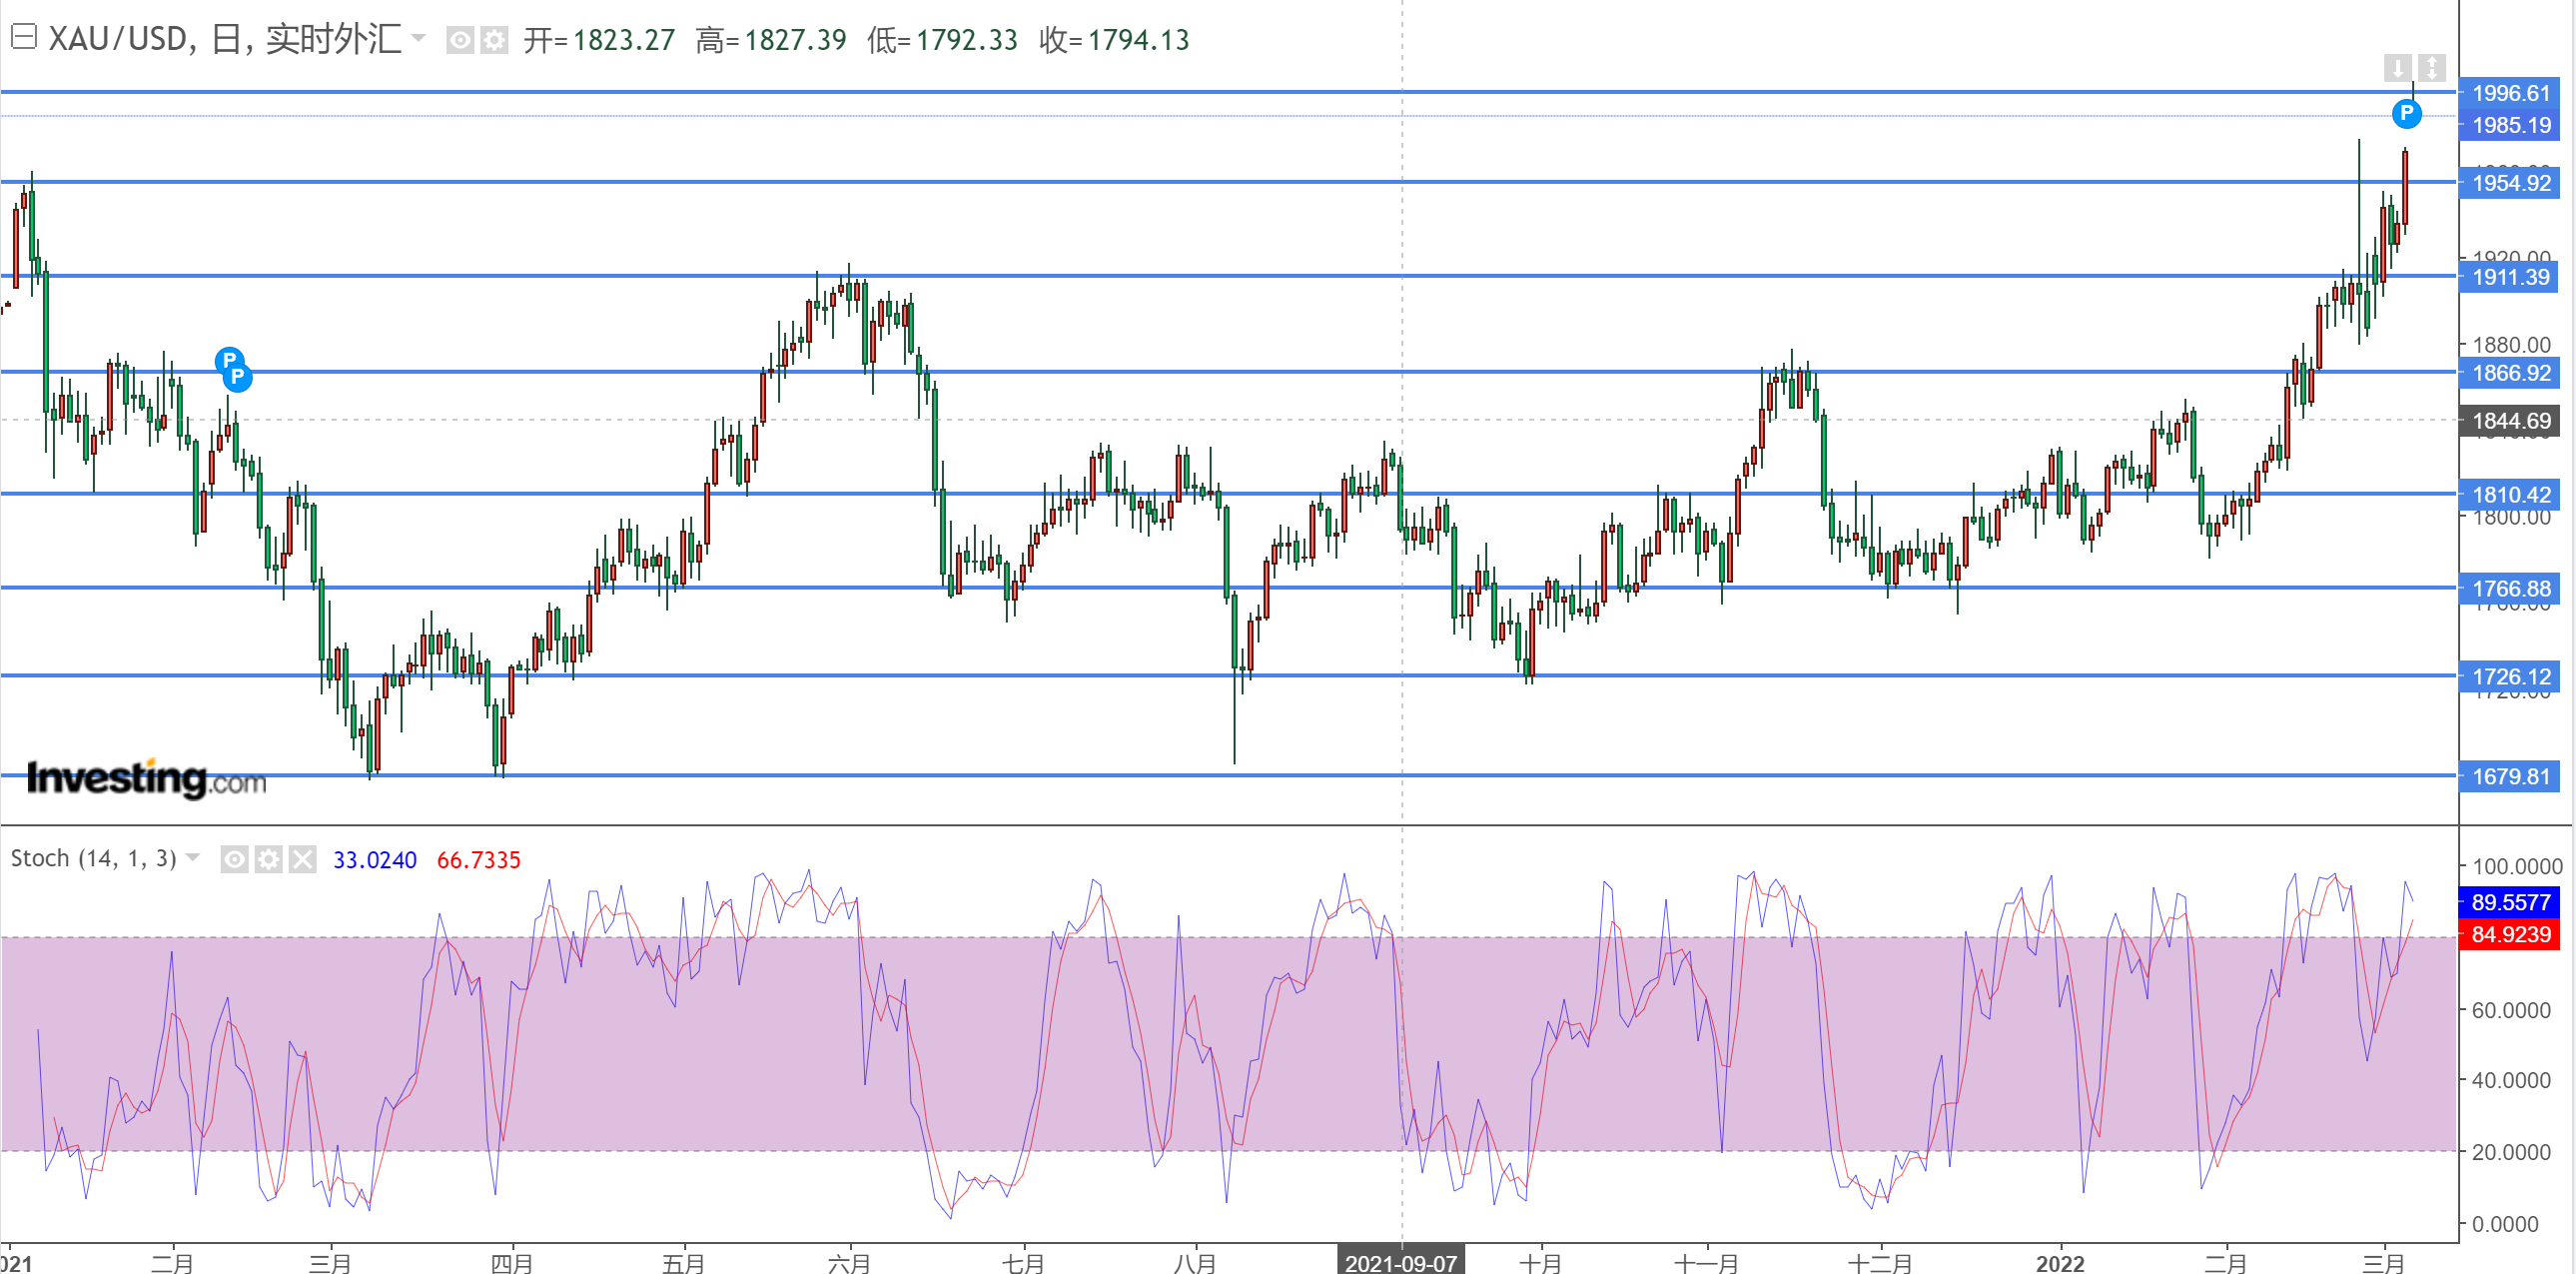Click the 100.0000 Stoch axis tick
The image size is (2576, 1274).
tap(2516, 867)
